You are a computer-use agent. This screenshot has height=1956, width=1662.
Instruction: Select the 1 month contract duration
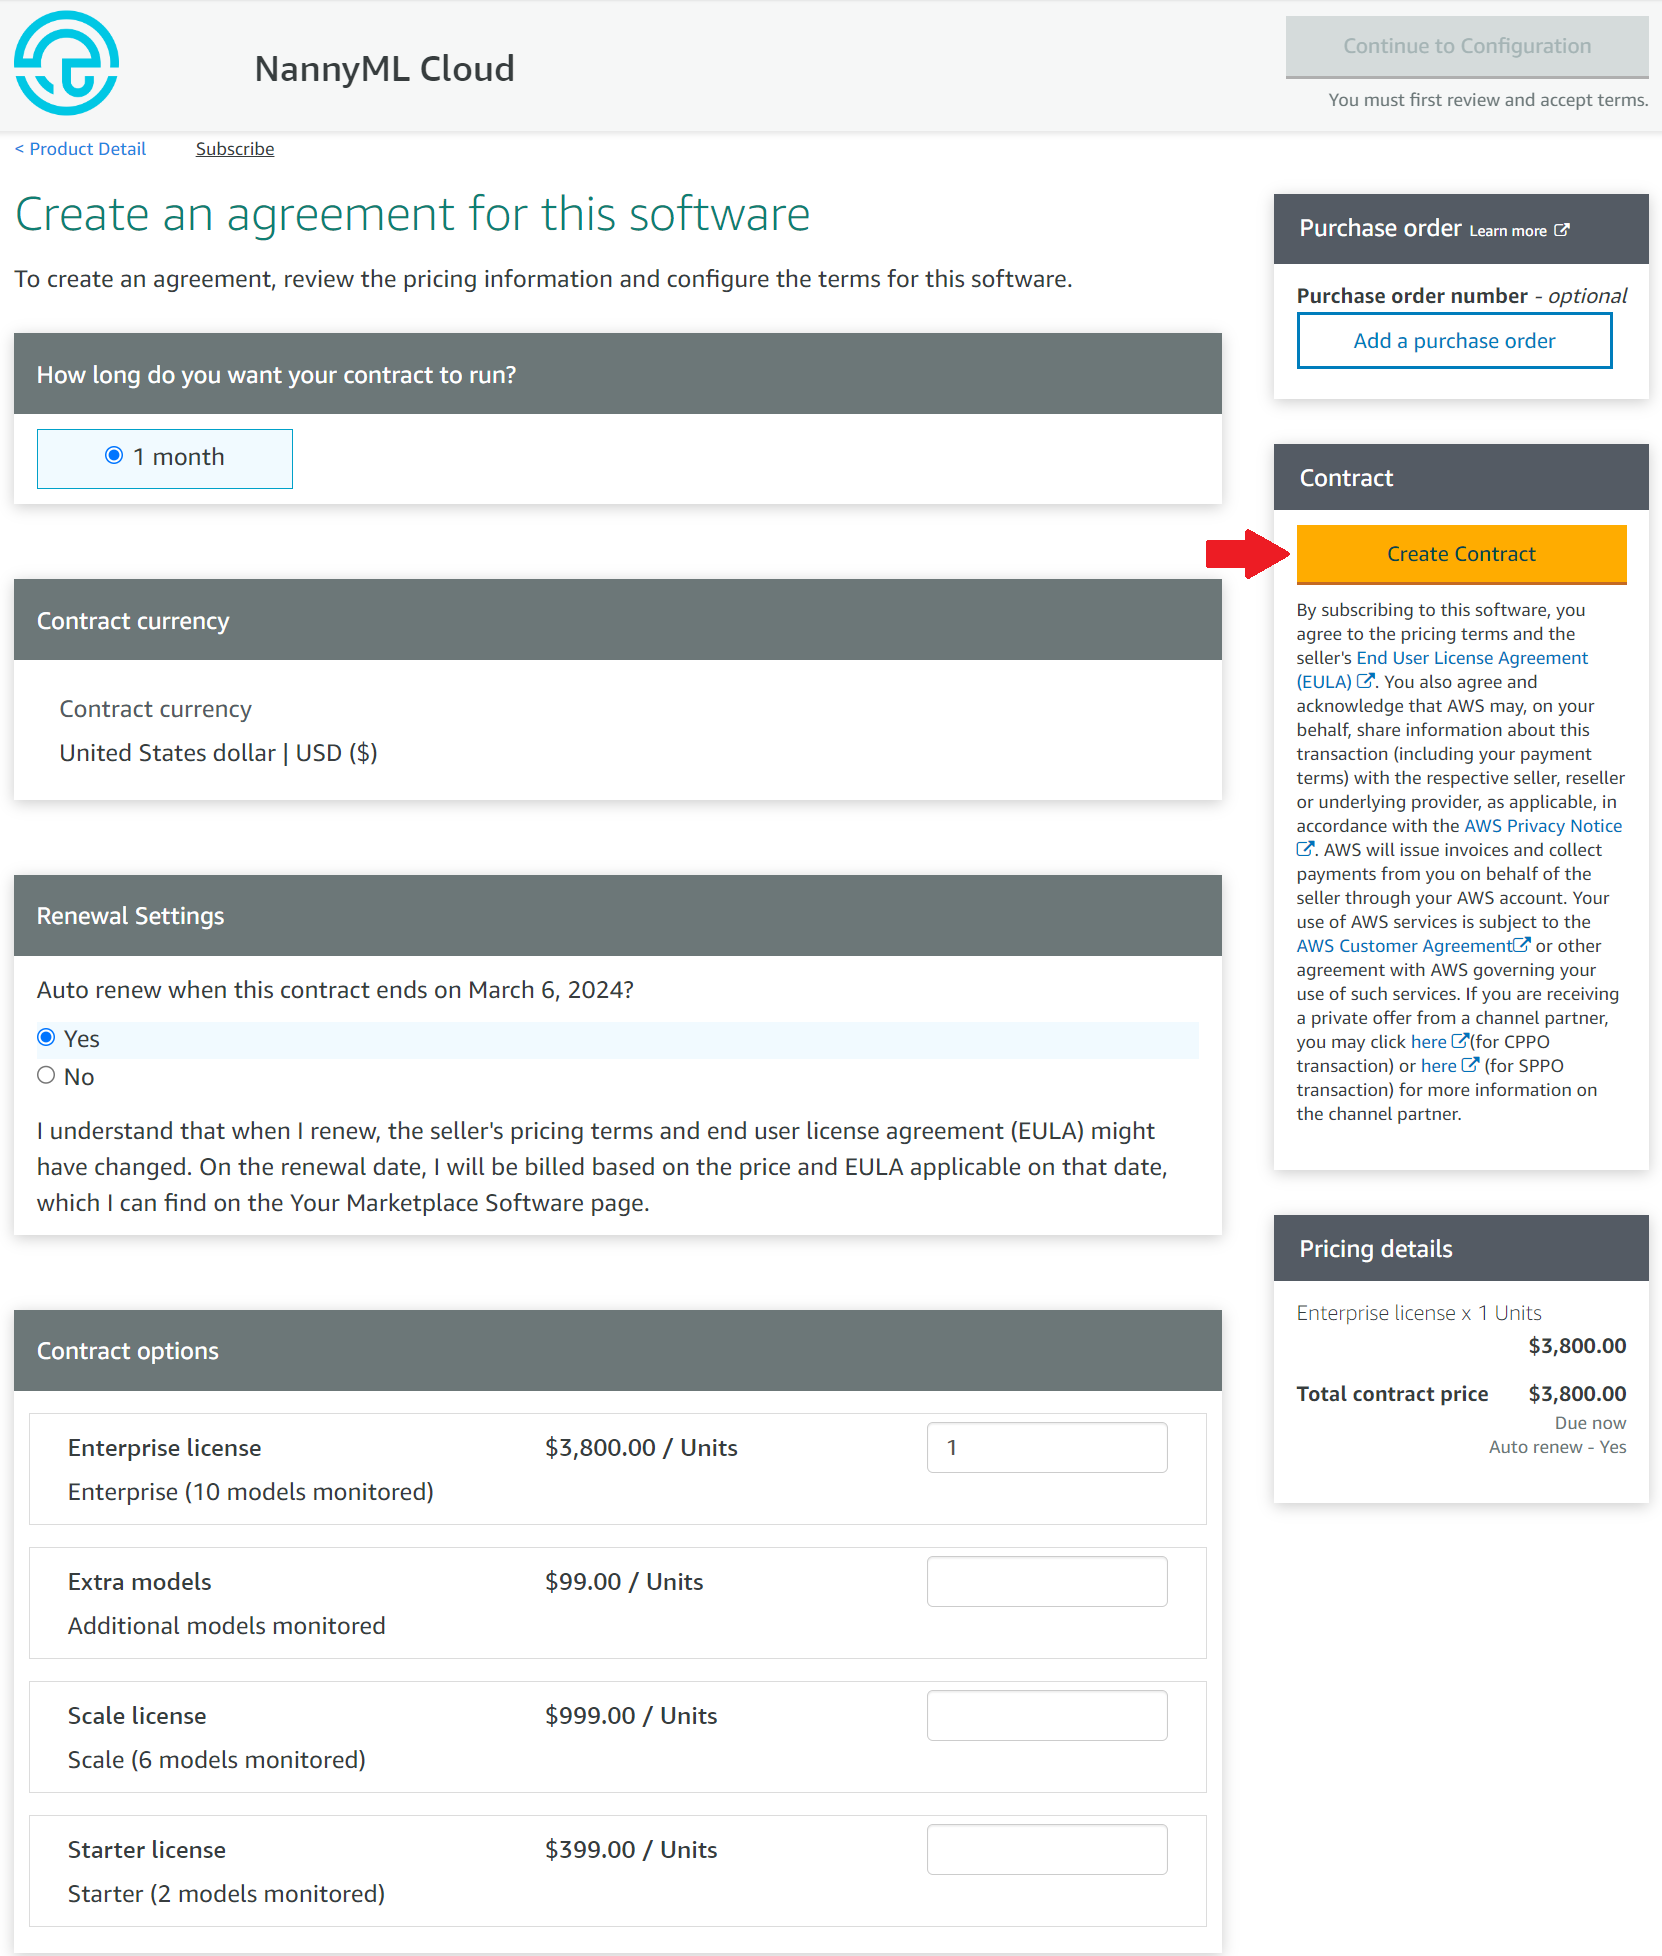coord(114,456)
